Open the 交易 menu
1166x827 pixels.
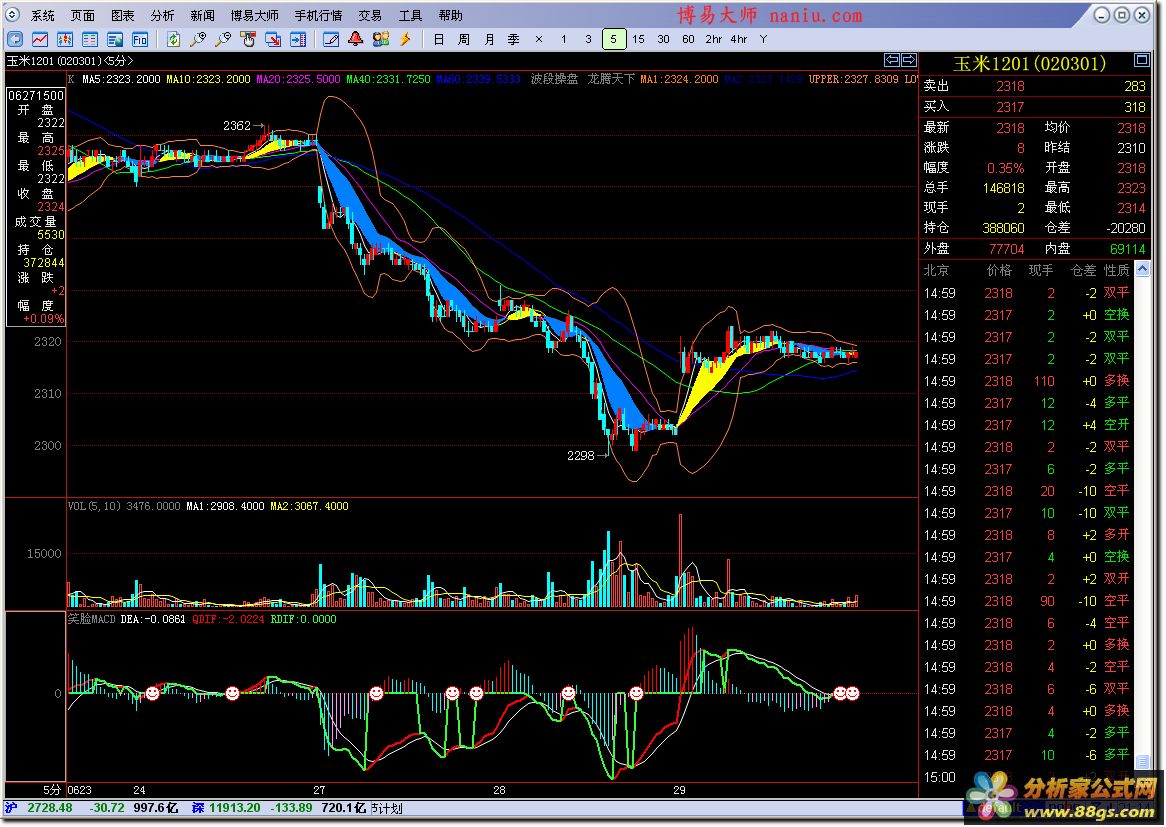click(x=370, y=16)
